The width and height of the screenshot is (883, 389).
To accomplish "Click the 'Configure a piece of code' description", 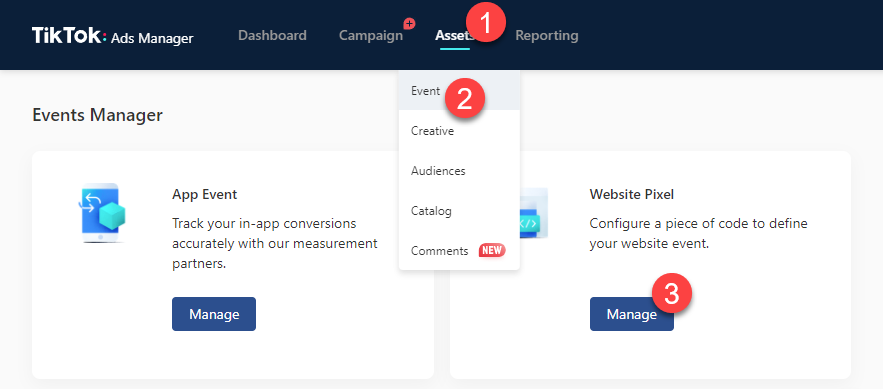I will coord(699,234).
